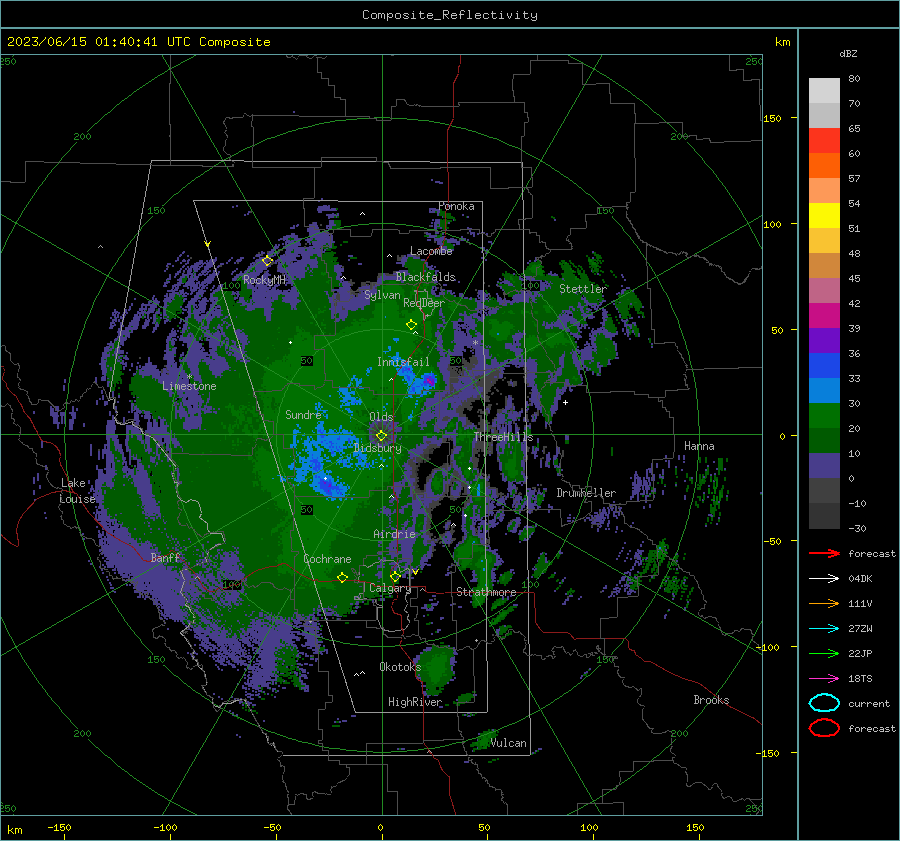
Task: Click the Sundre town label
Action: tap(303, 414)
